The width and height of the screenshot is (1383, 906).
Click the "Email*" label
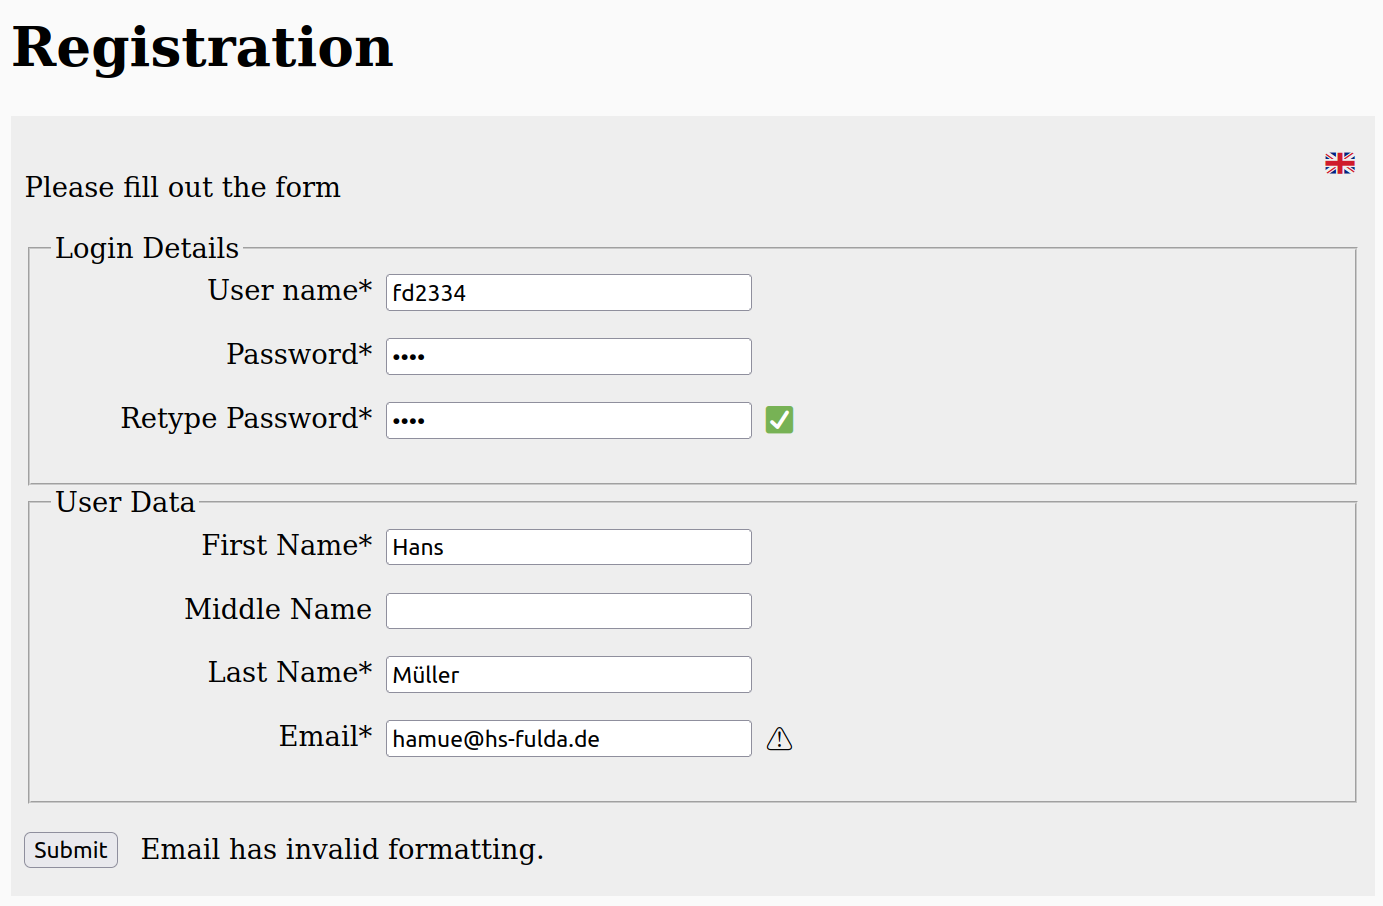[325, 736]
